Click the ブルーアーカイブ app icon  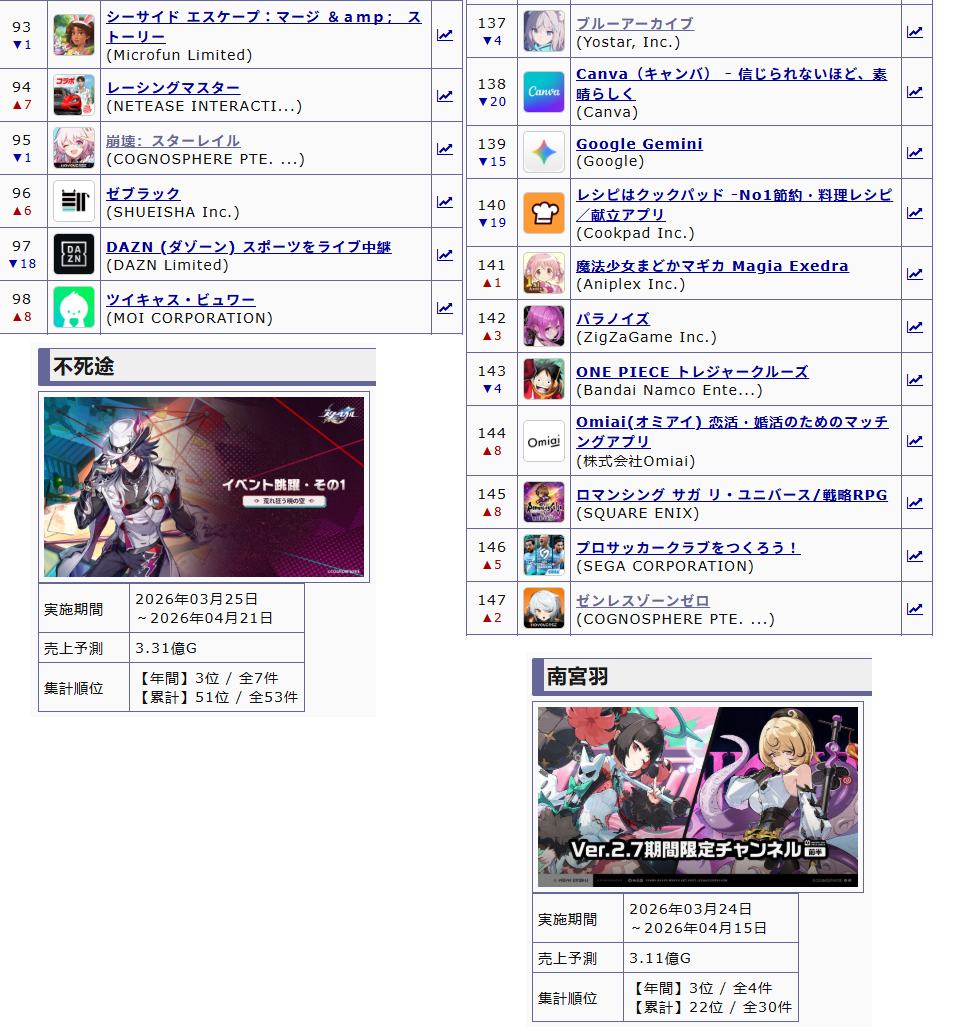pos(543,31)
